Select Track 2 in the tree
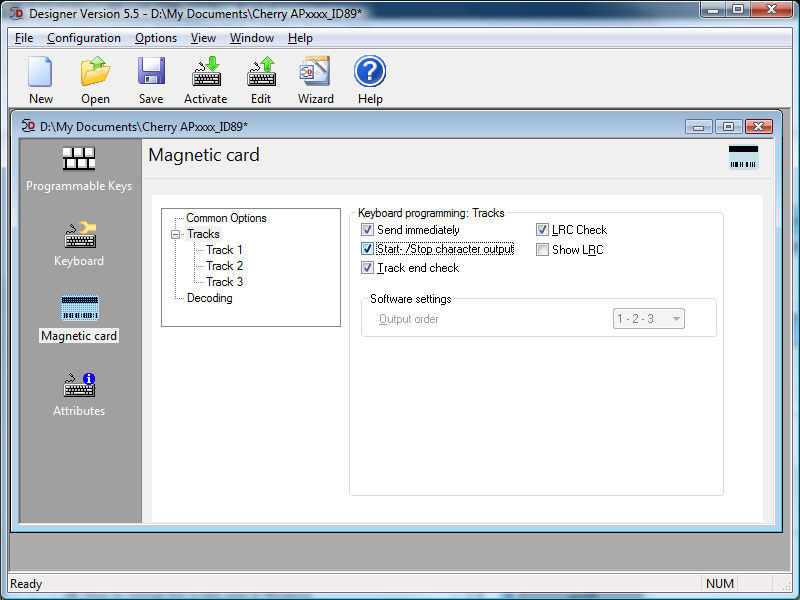This screenshot has width=800, height=600. point(224,266)
